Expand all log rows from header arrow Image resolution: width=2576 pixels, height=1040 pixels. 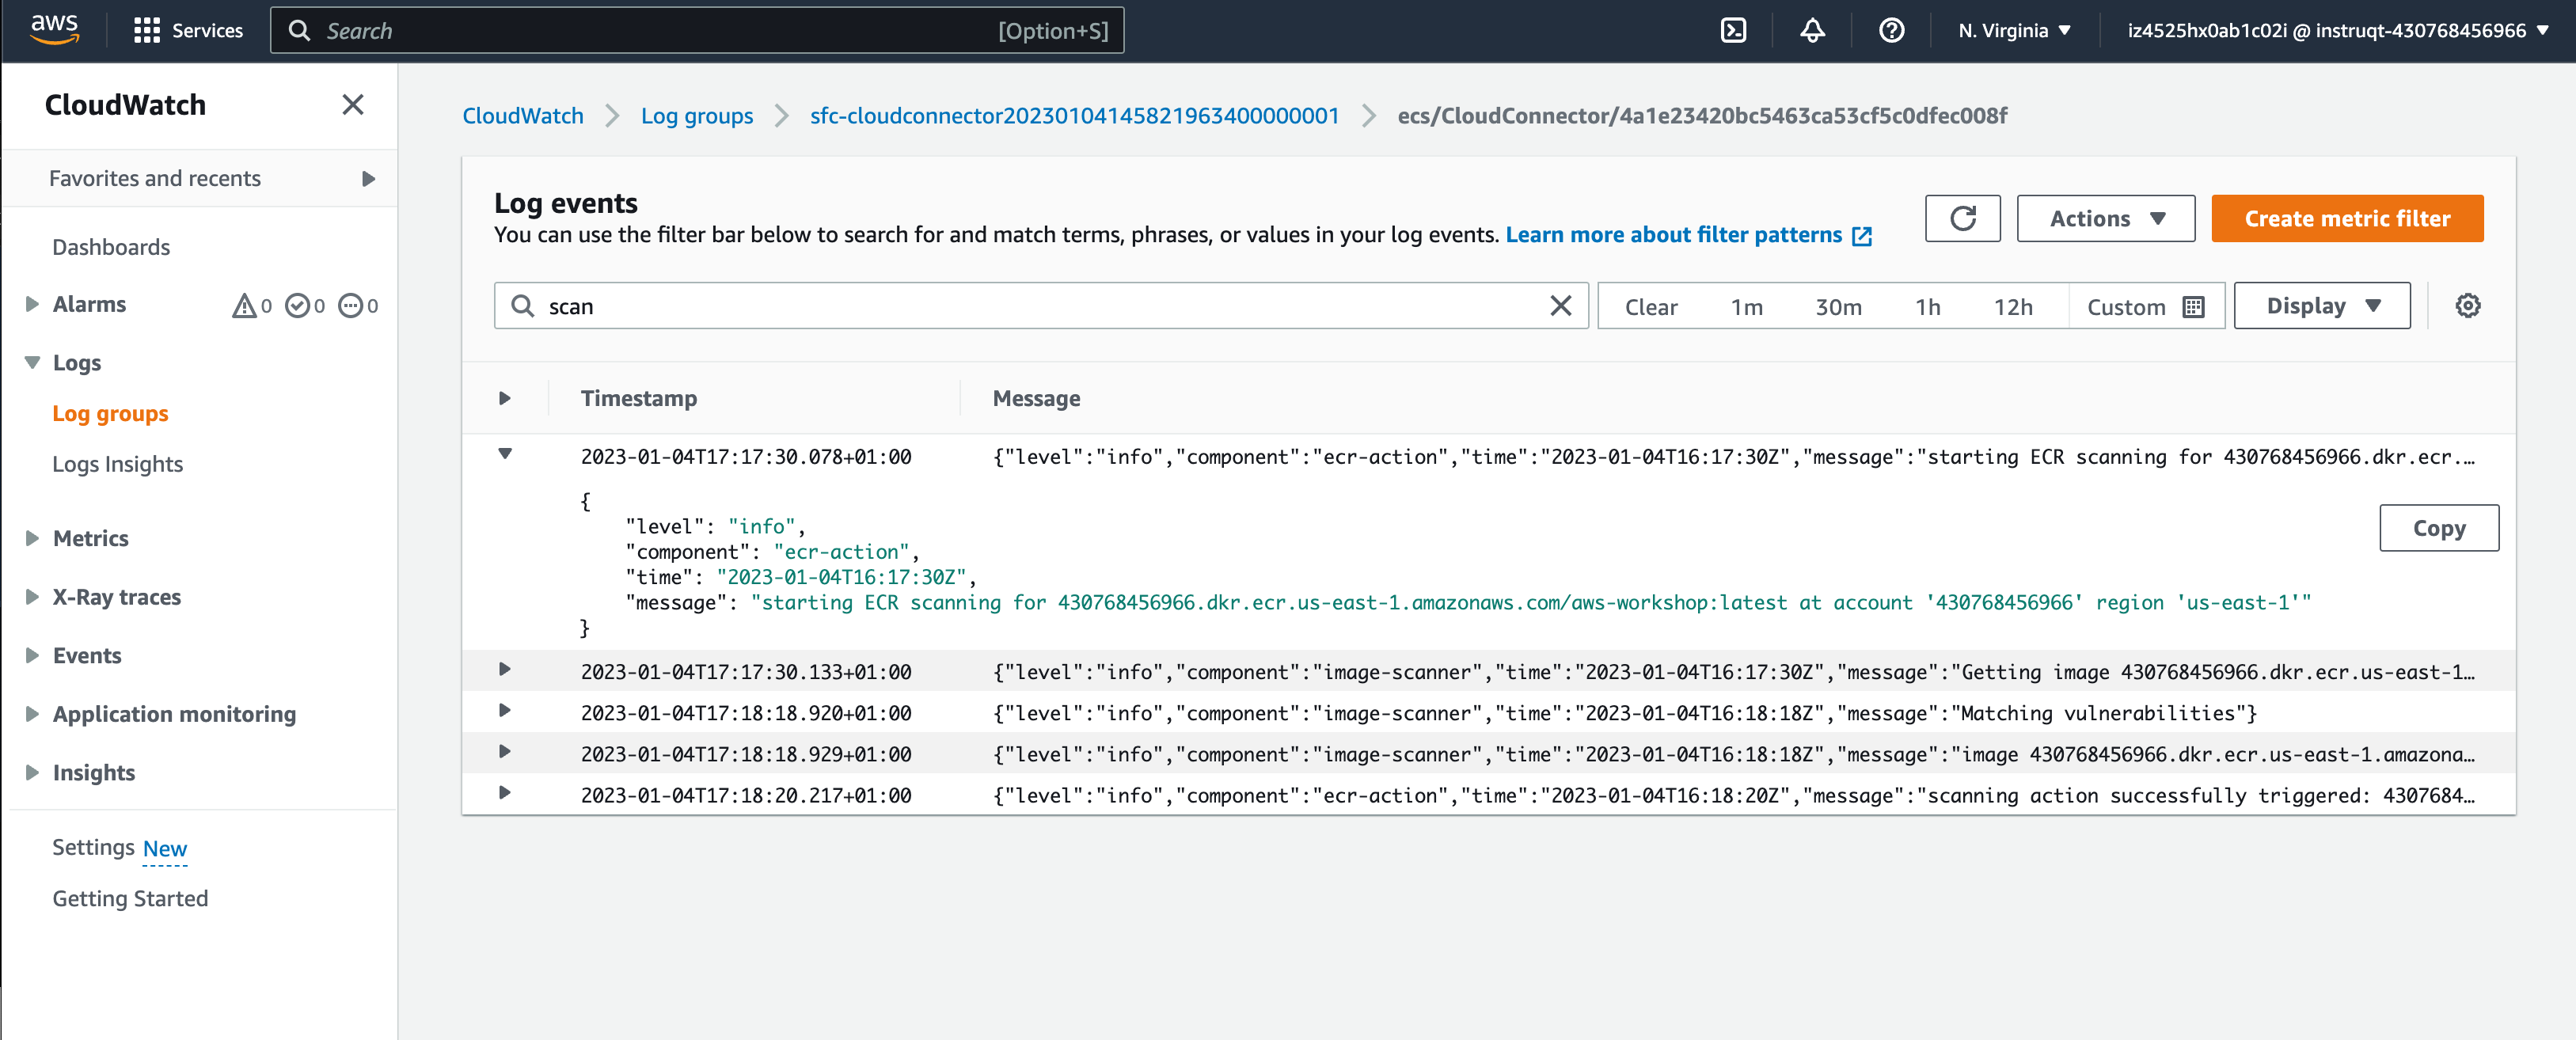[504, 398]
